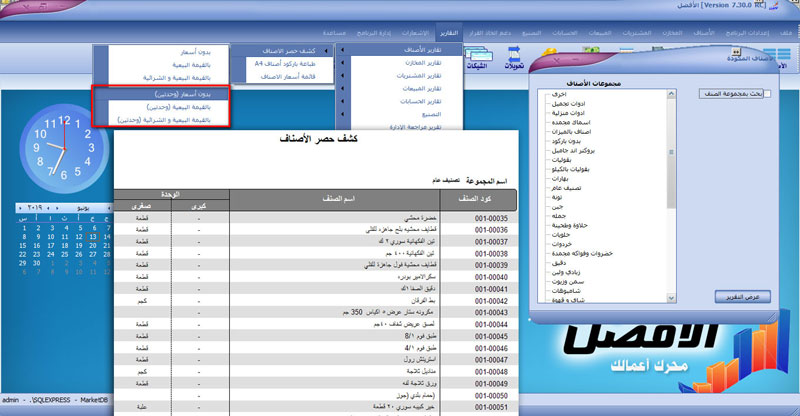Open the إدارة البرنامج menu
The image size is (800, 416).
(373, 33)
